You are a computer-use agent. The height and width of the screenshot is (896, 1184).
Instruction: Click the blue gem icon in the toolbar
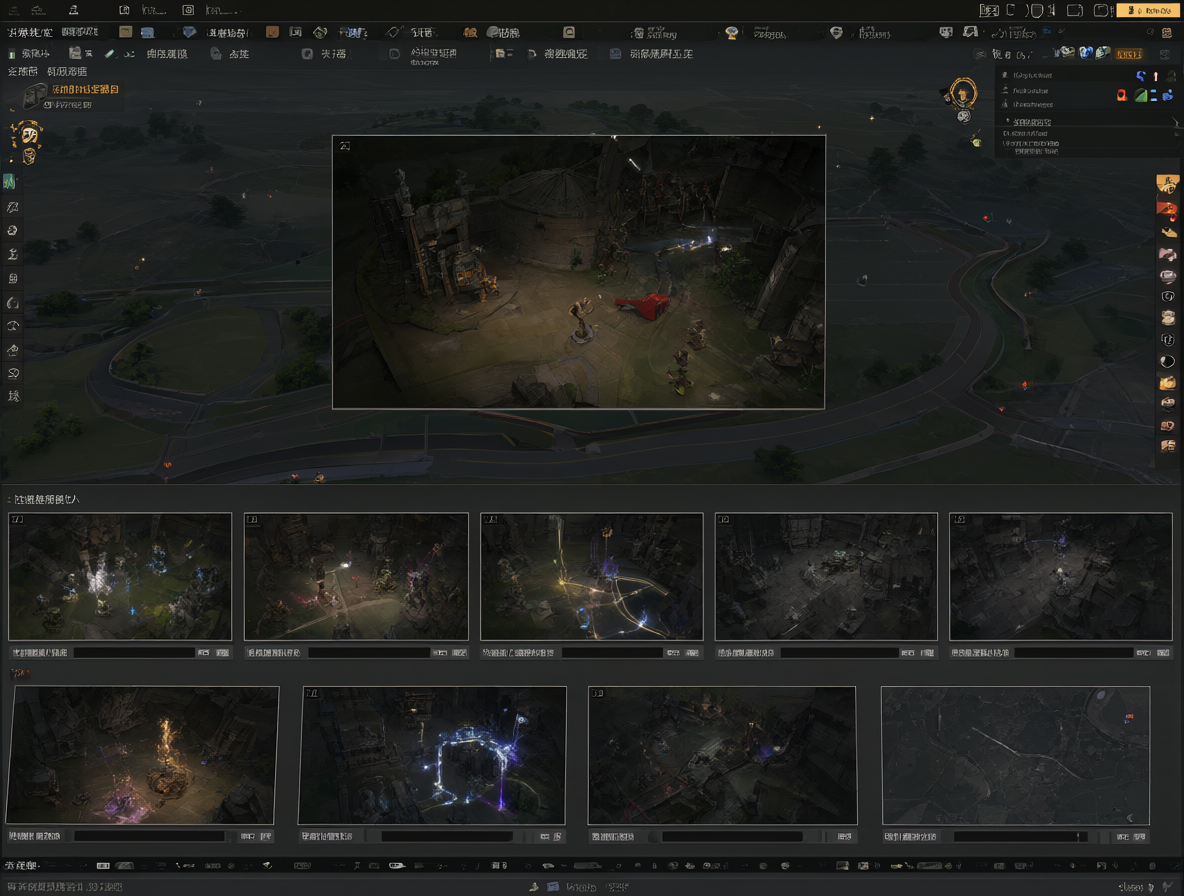[x=190, y=32]
